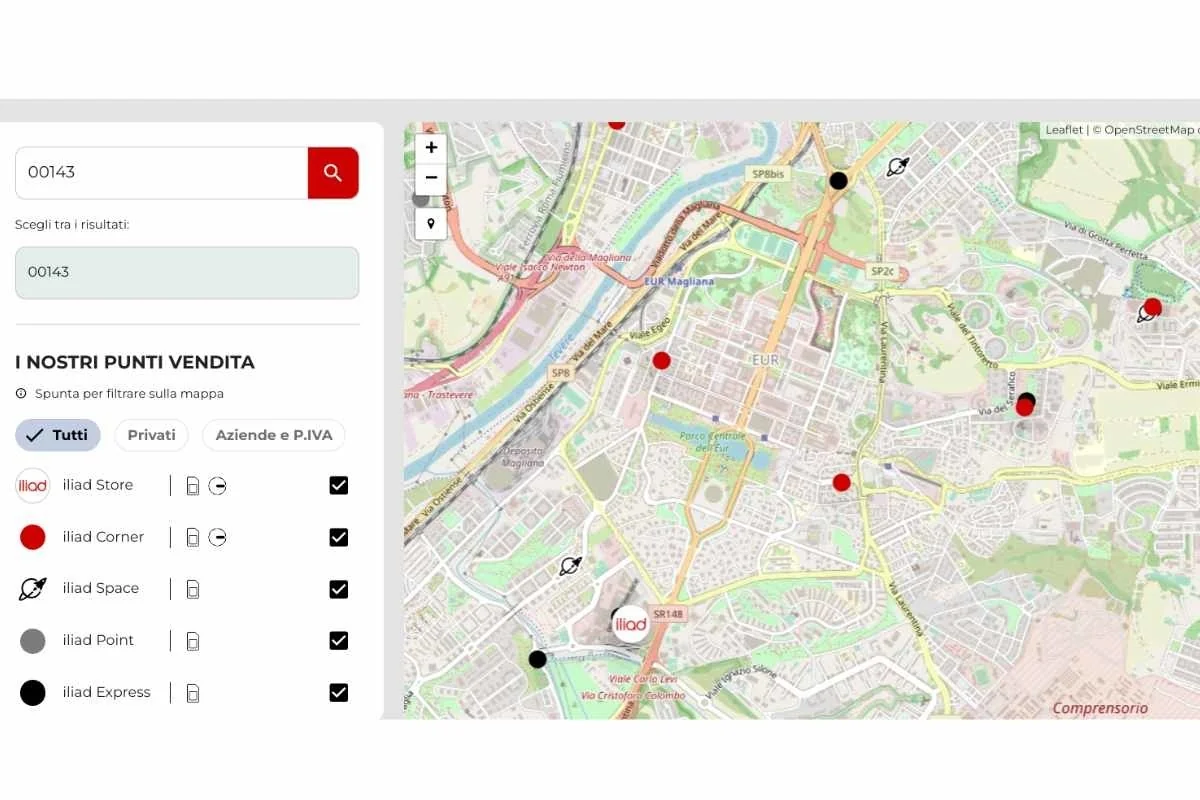Click the iliad Store logo marker on map

(631, 624)
